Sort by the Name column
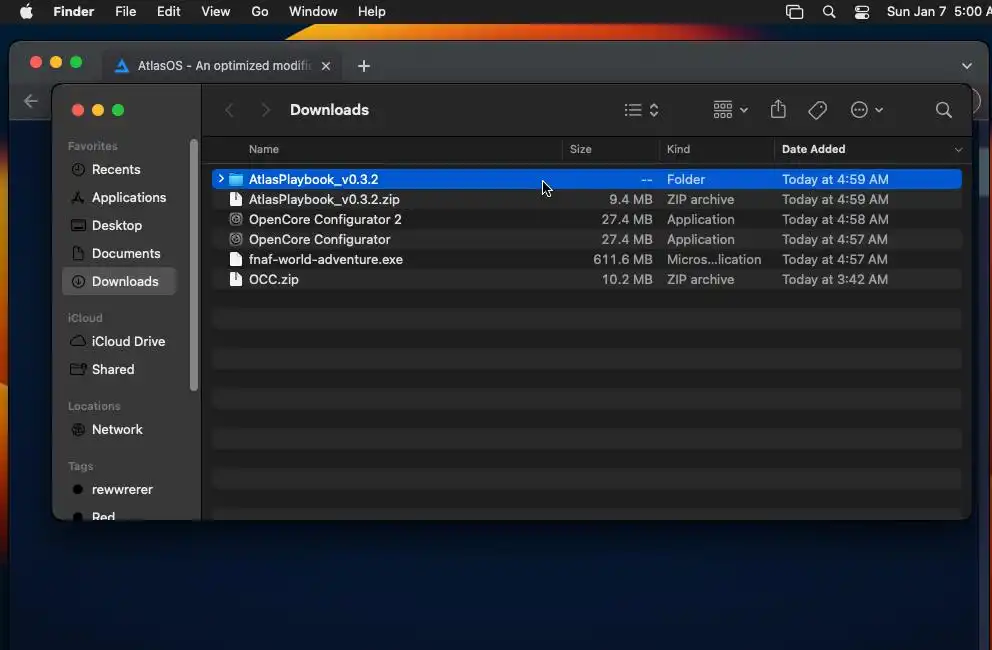Screen dimensions: 992x650 [x=263, y=149]
